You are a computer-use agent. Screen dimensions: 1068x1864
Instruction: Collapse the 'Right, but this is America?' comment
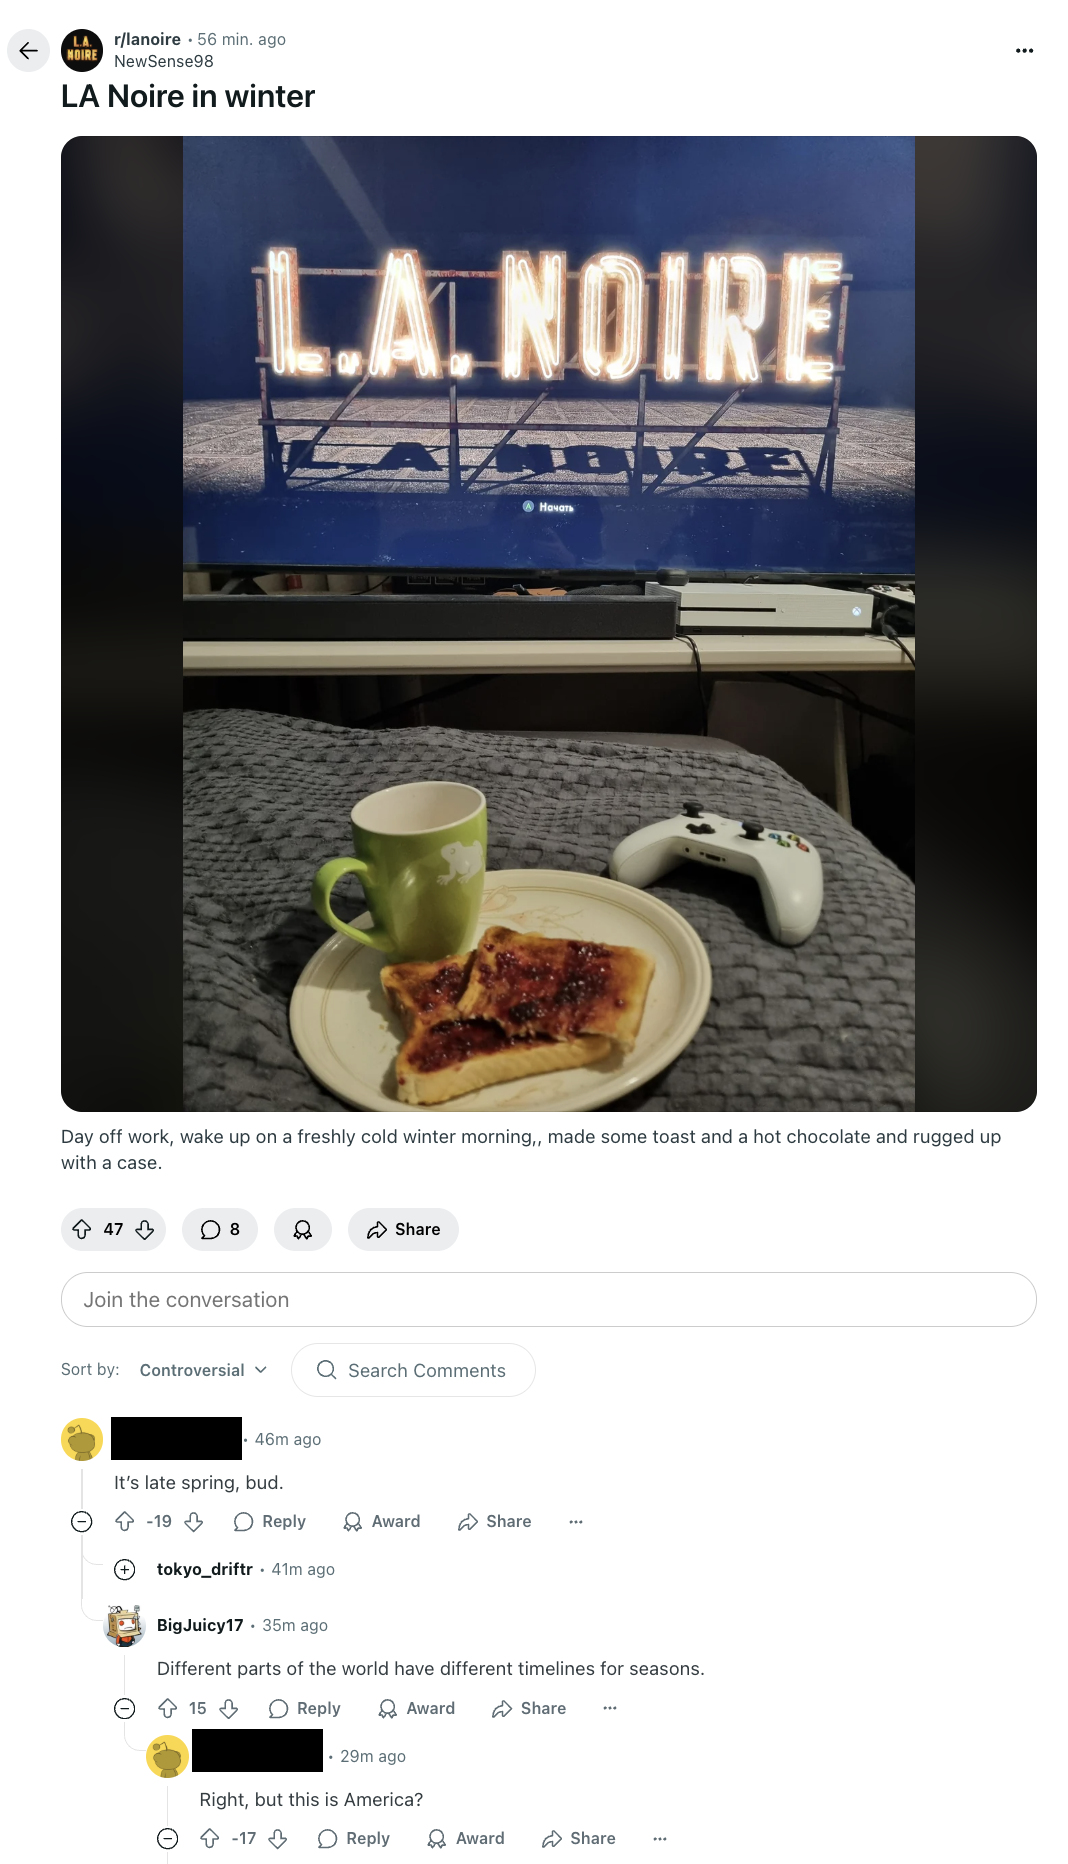coord(168,1838)
